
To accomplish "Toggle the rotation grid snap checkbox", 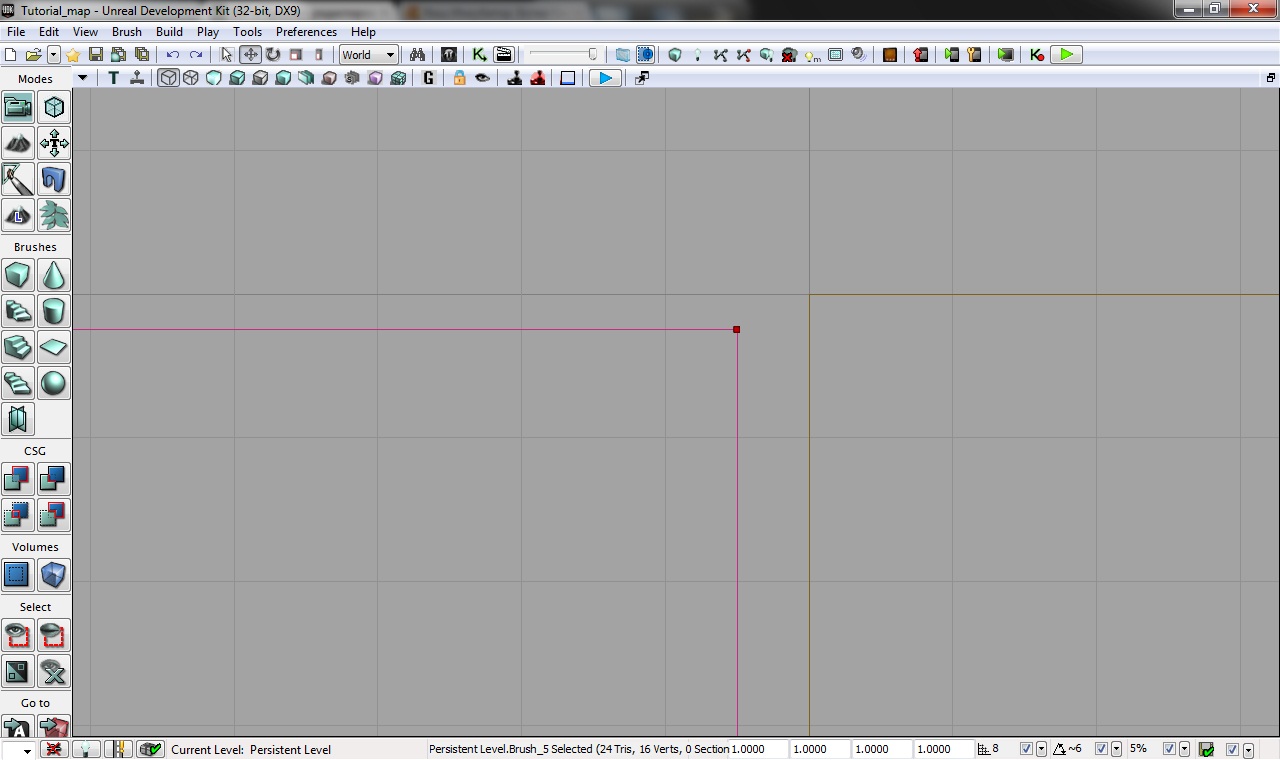I will tap(1101, 749).
